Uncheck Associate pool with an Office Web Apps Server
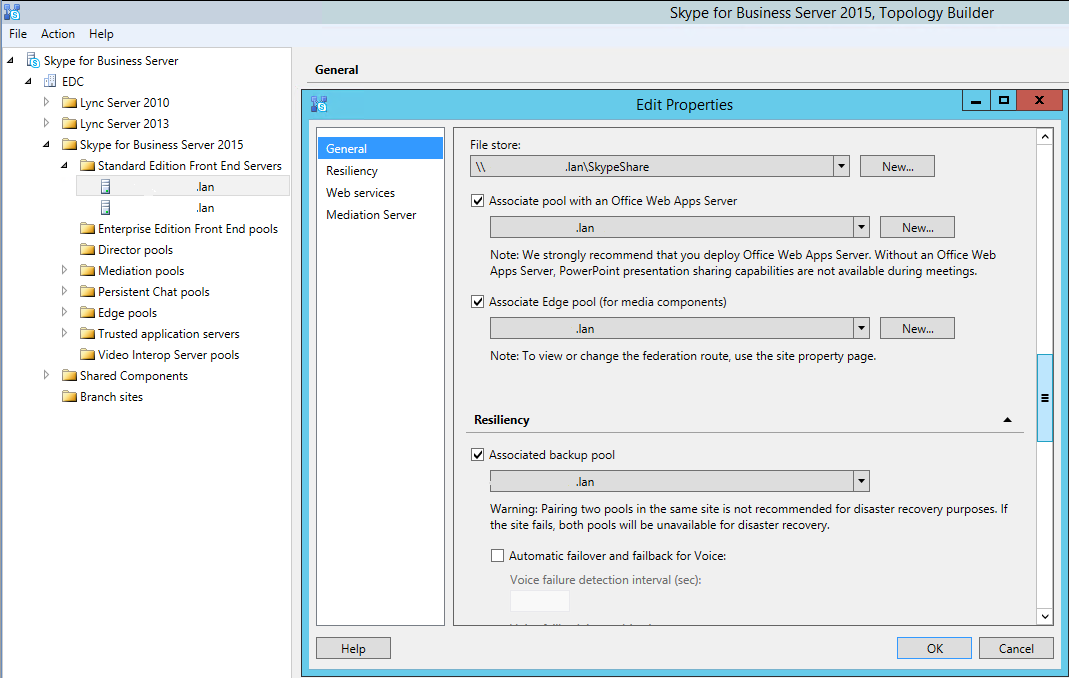Viewport: 1069px width, 678px height. [477, 199]
